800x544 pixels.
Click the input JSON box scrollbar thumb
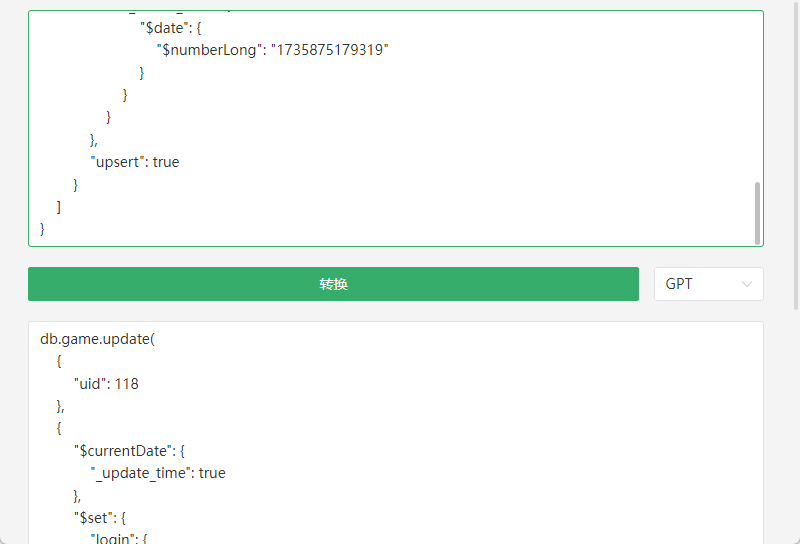coord(757,213)
